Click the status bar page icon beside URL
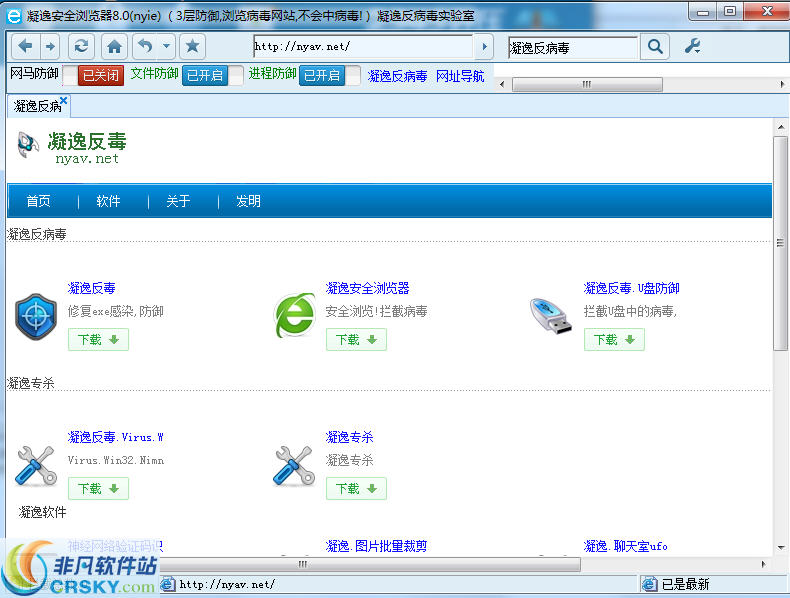 click(168, 584)
